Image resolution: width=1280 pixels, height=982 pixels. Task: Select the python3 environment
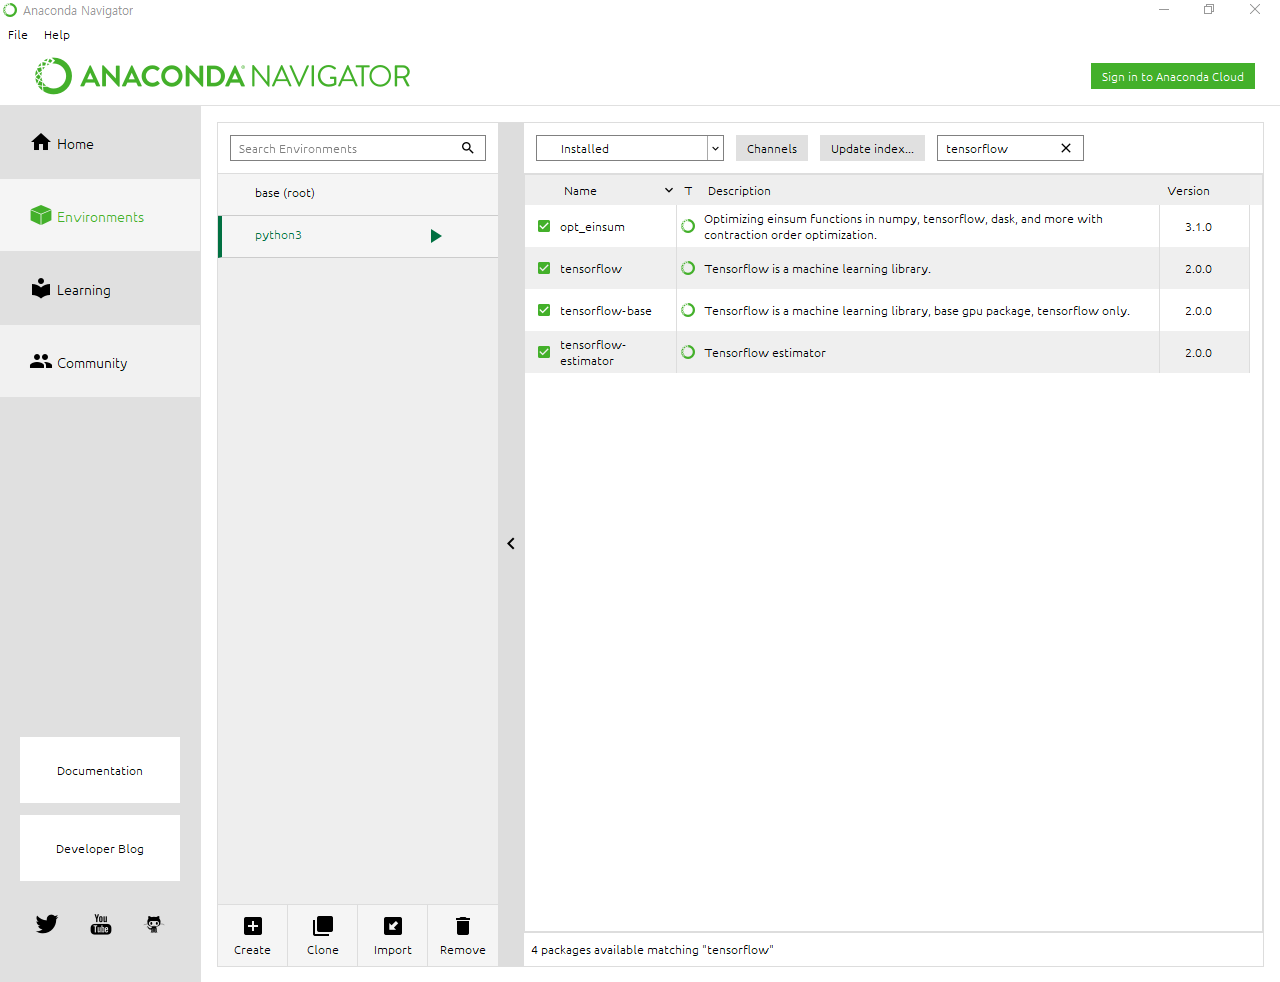pyautogui.click(x=358, y=236)
